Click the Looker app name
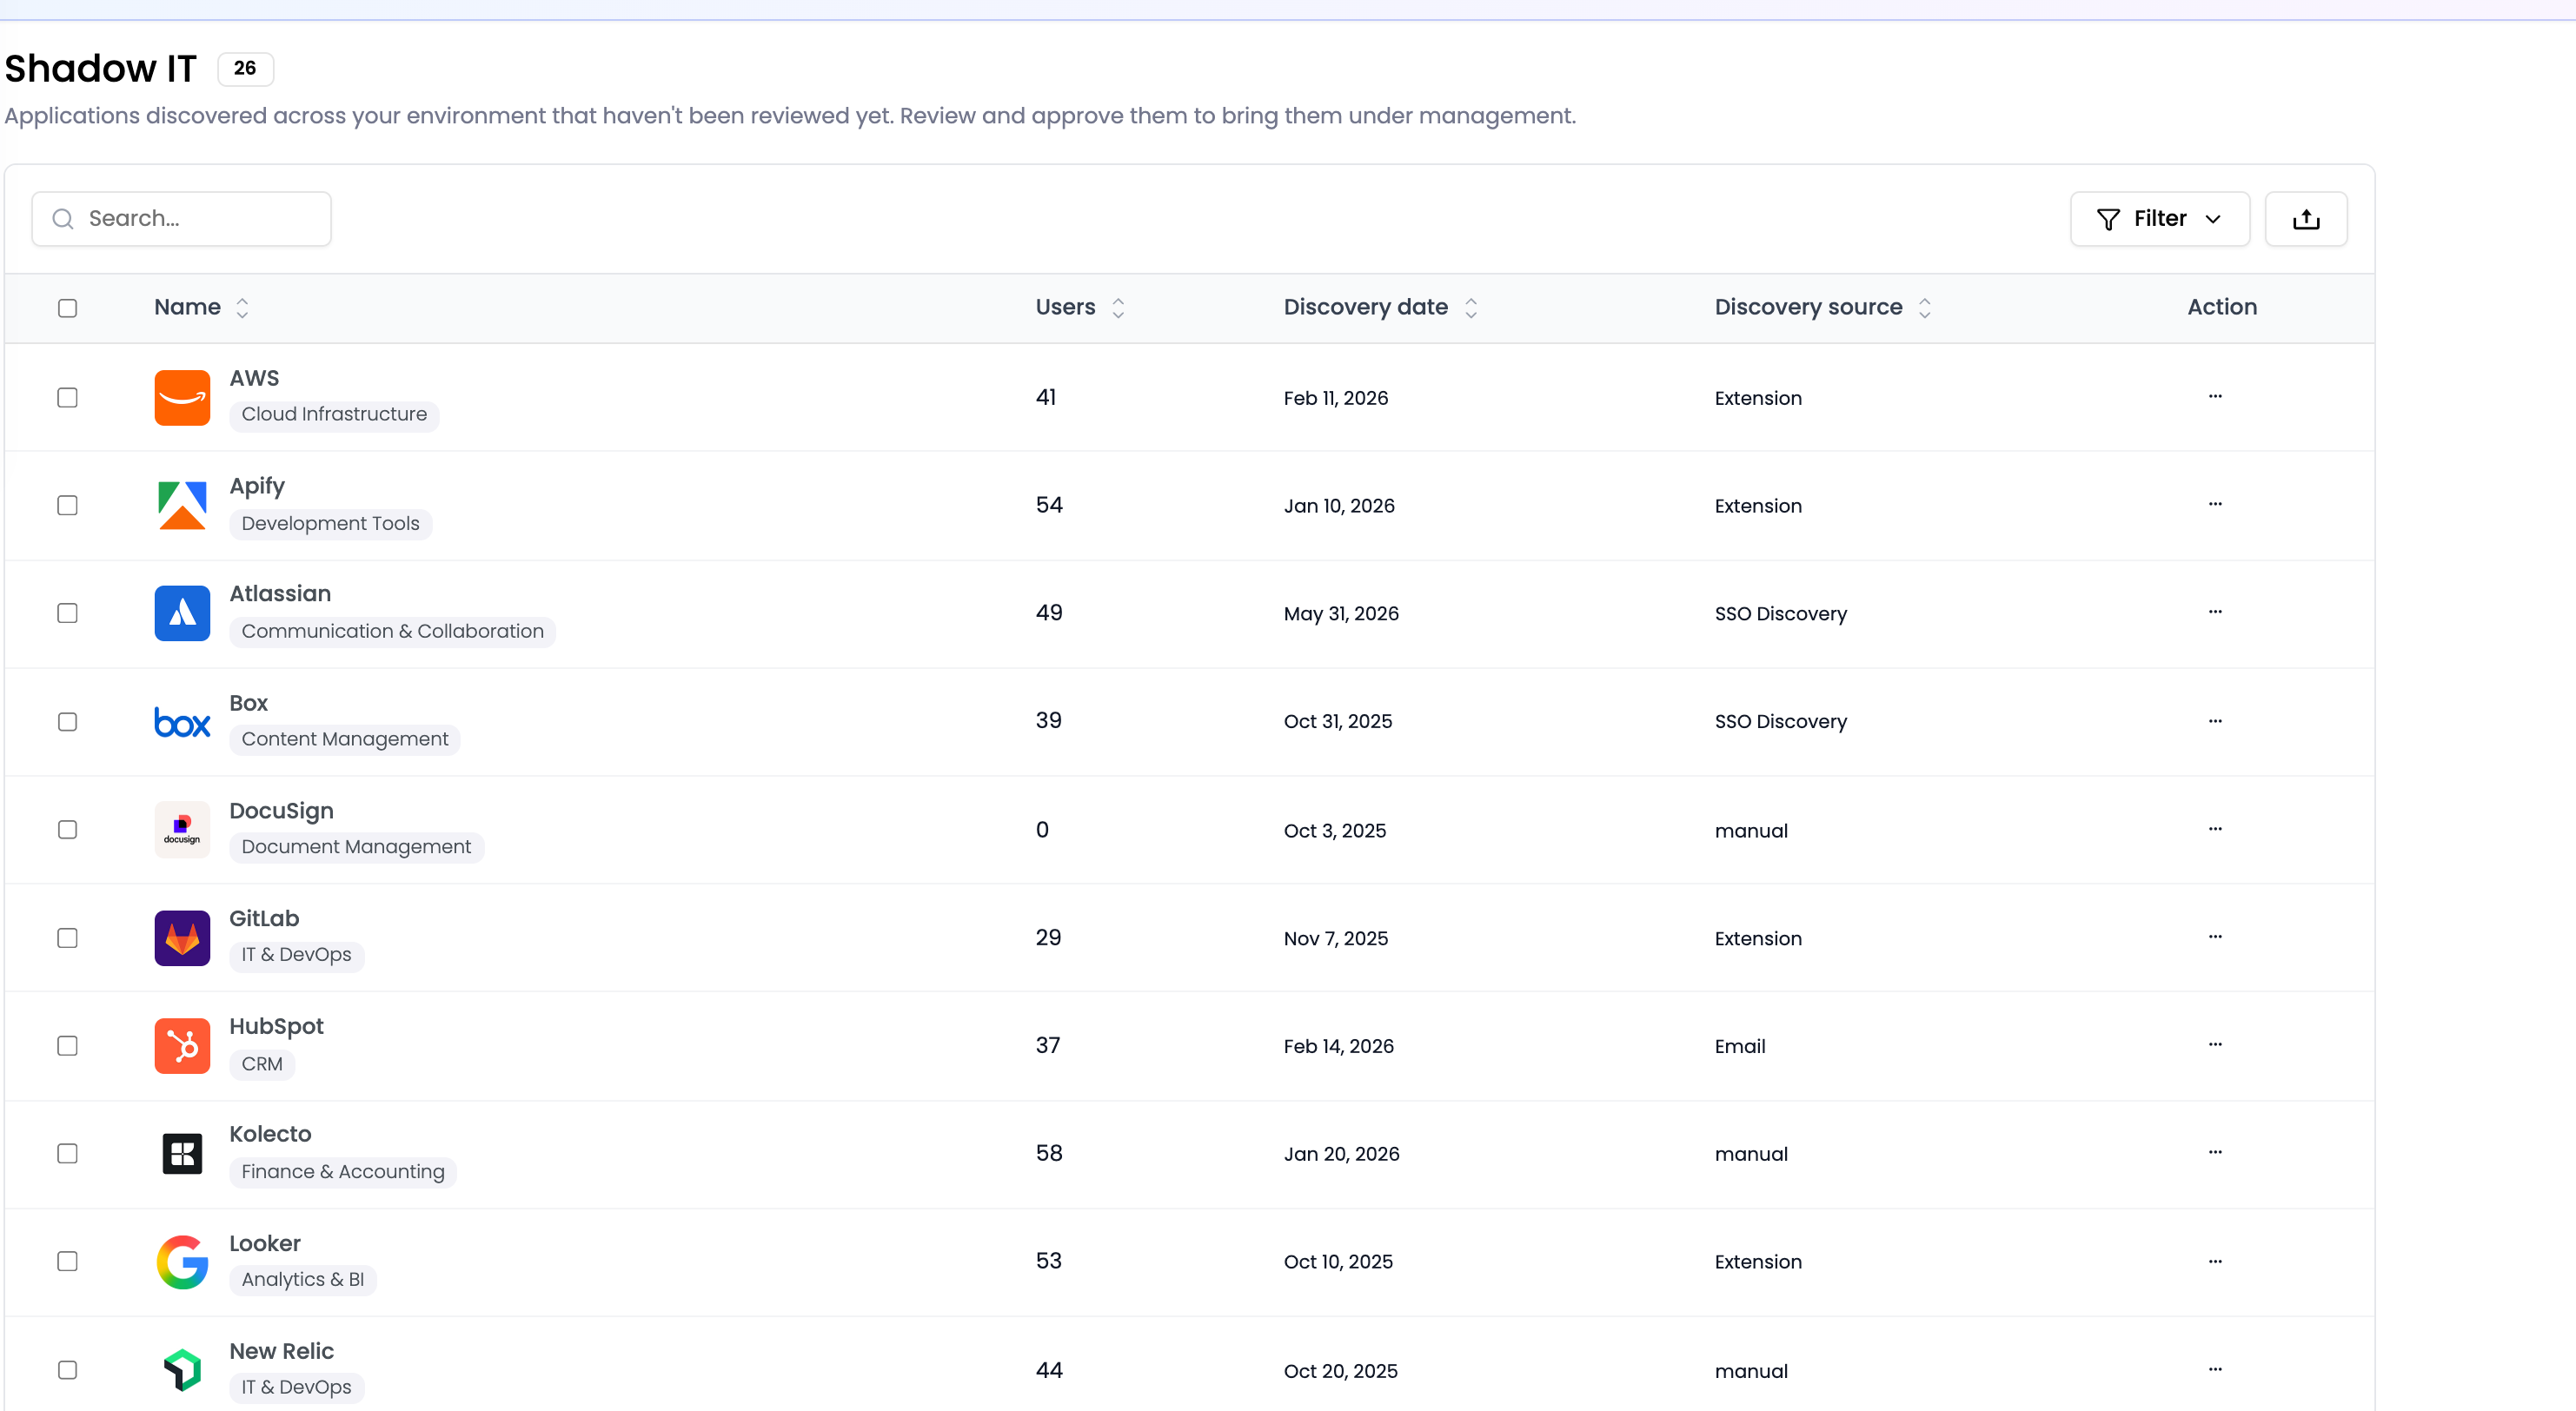 [265, 1244]
